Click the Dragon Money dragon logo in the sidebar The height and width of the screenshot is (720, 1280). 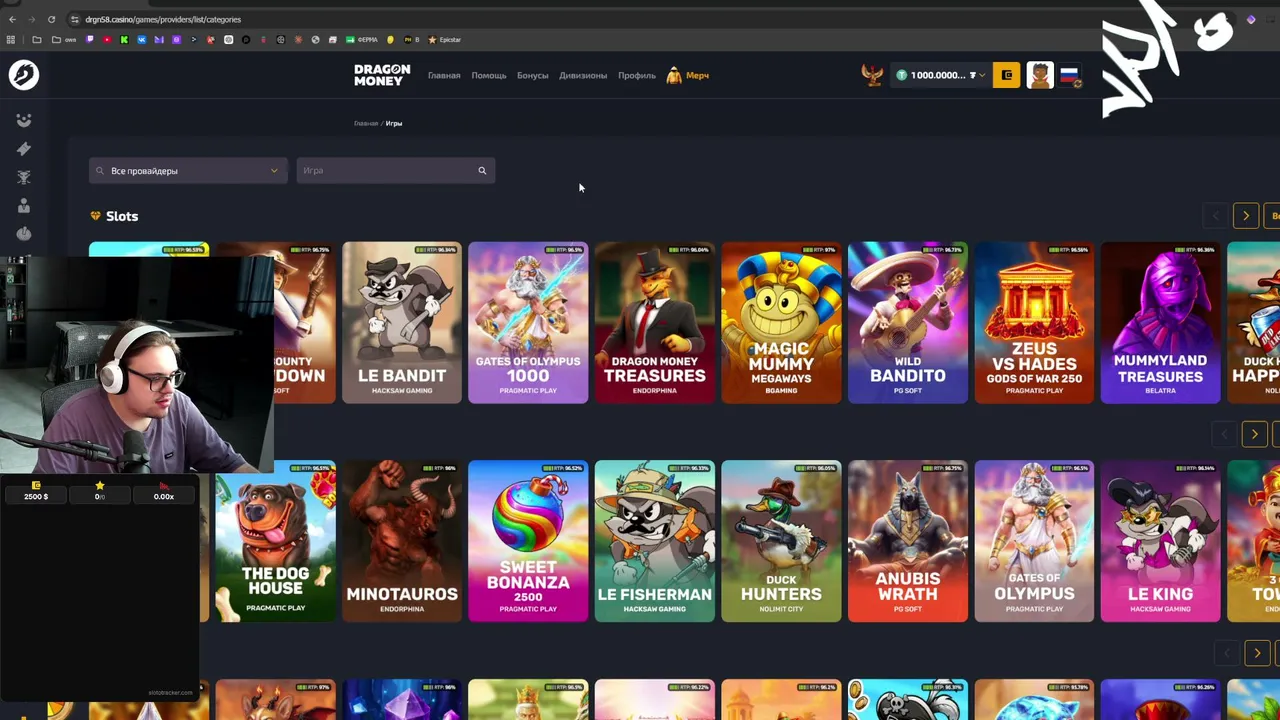pos(24,75)
